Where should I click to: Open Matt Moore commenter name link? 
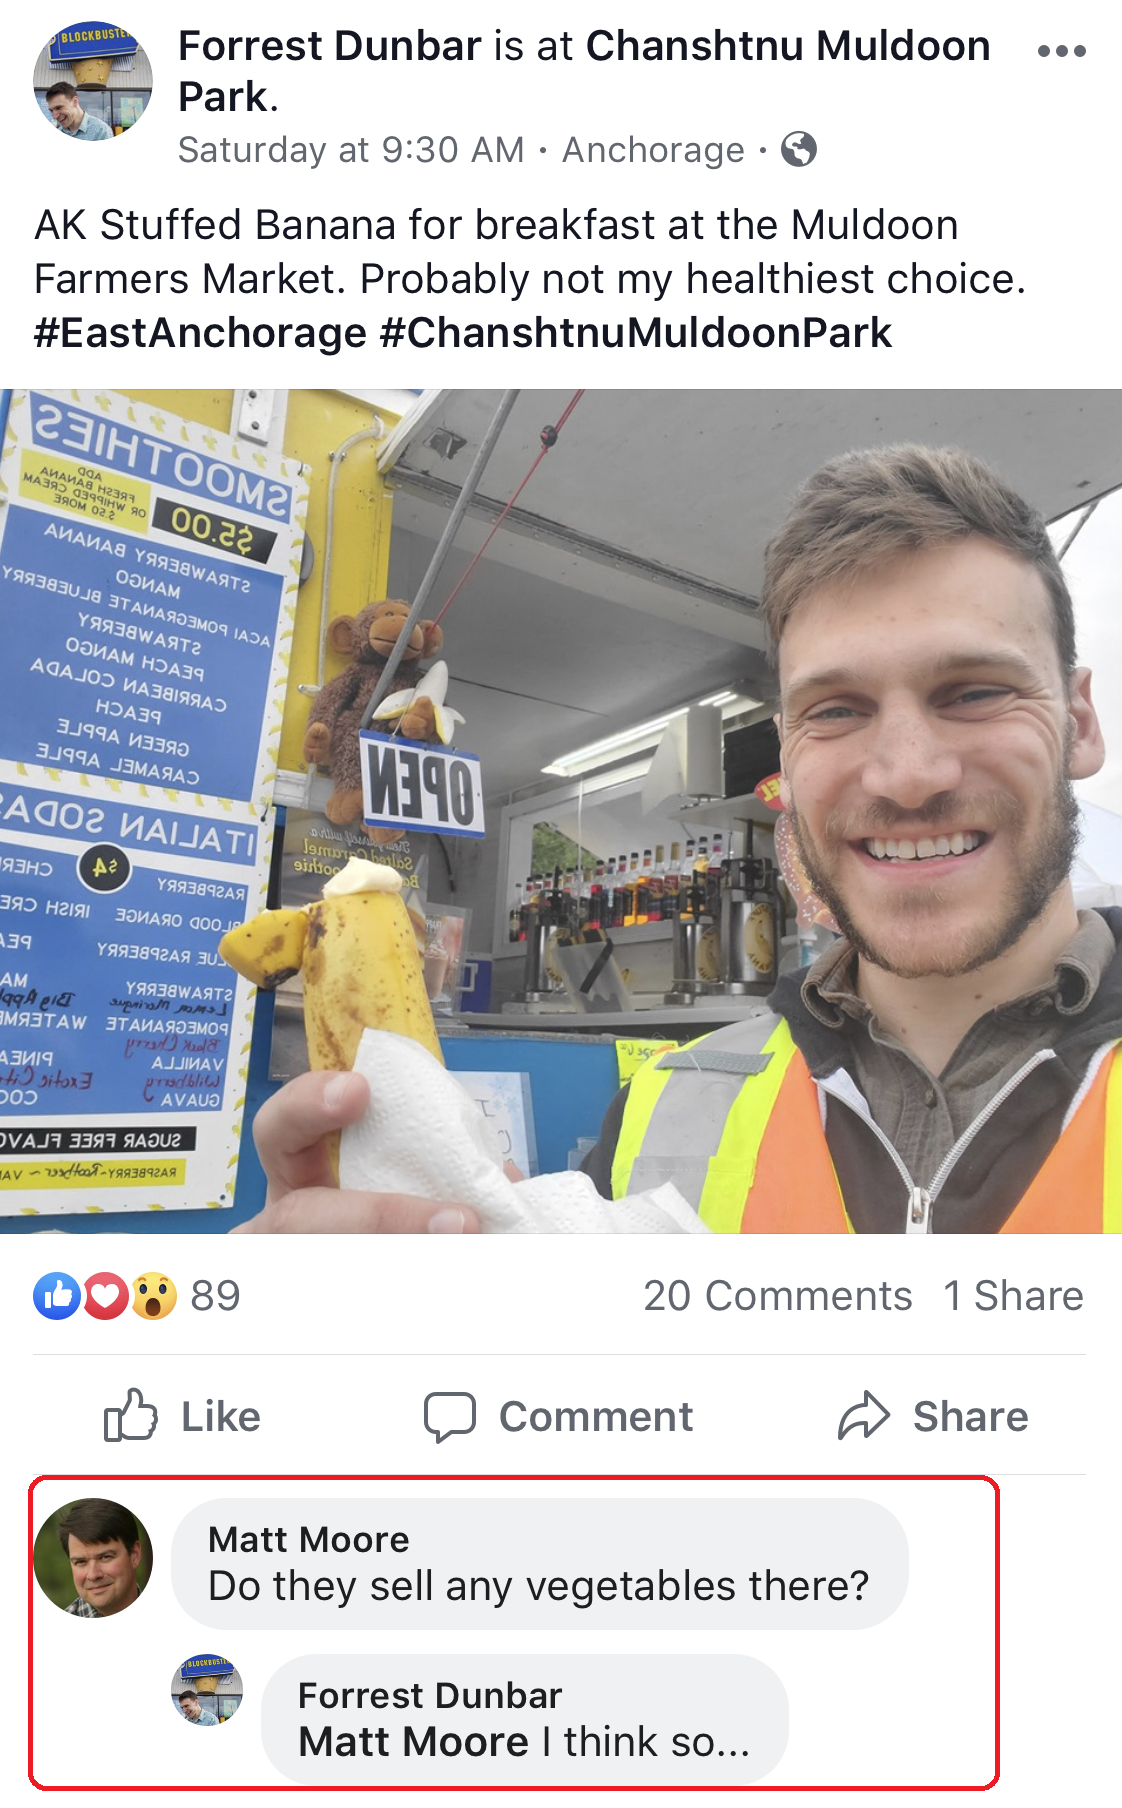[x=309, y=1539]
